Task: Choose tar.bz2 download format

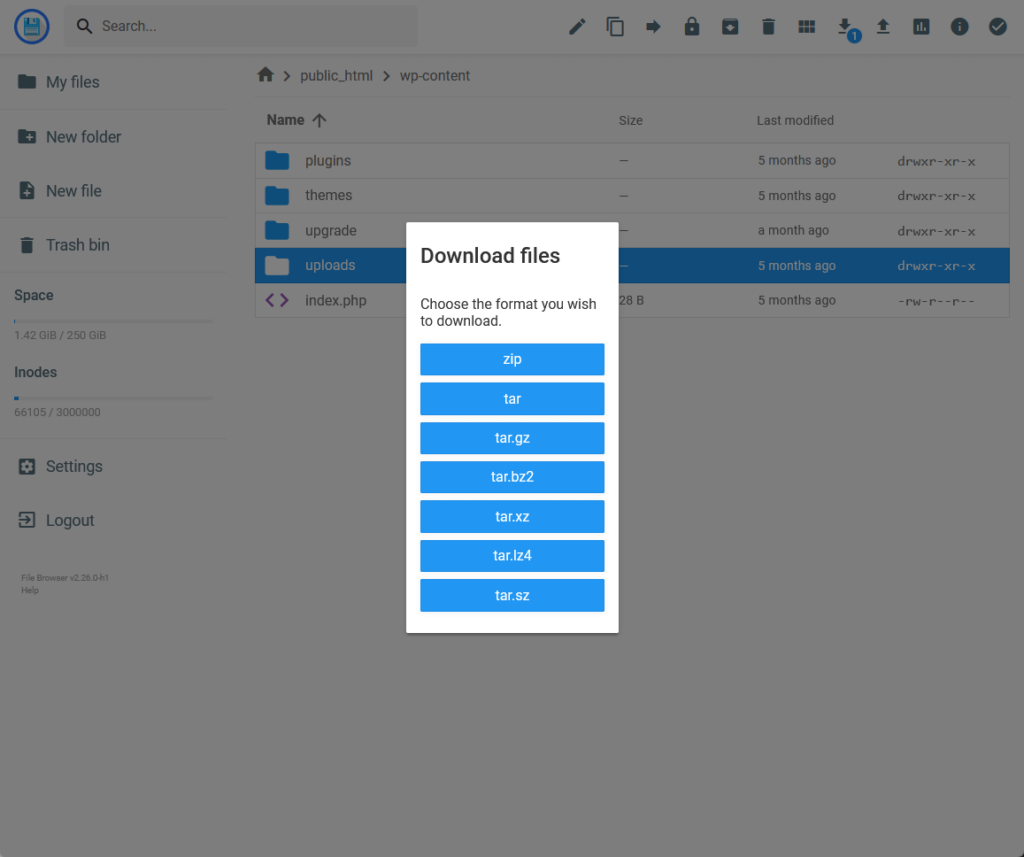Action: [512, 477]
